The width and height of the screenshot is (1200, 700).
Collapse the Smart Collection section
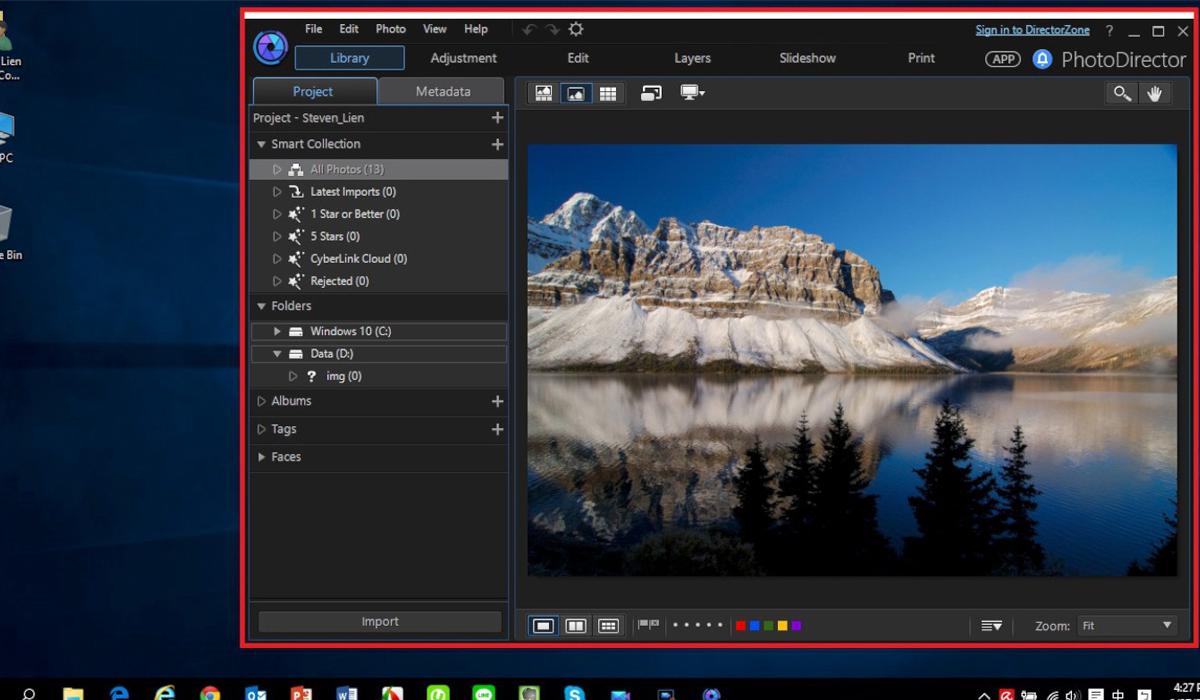click(x=261, y=143)
